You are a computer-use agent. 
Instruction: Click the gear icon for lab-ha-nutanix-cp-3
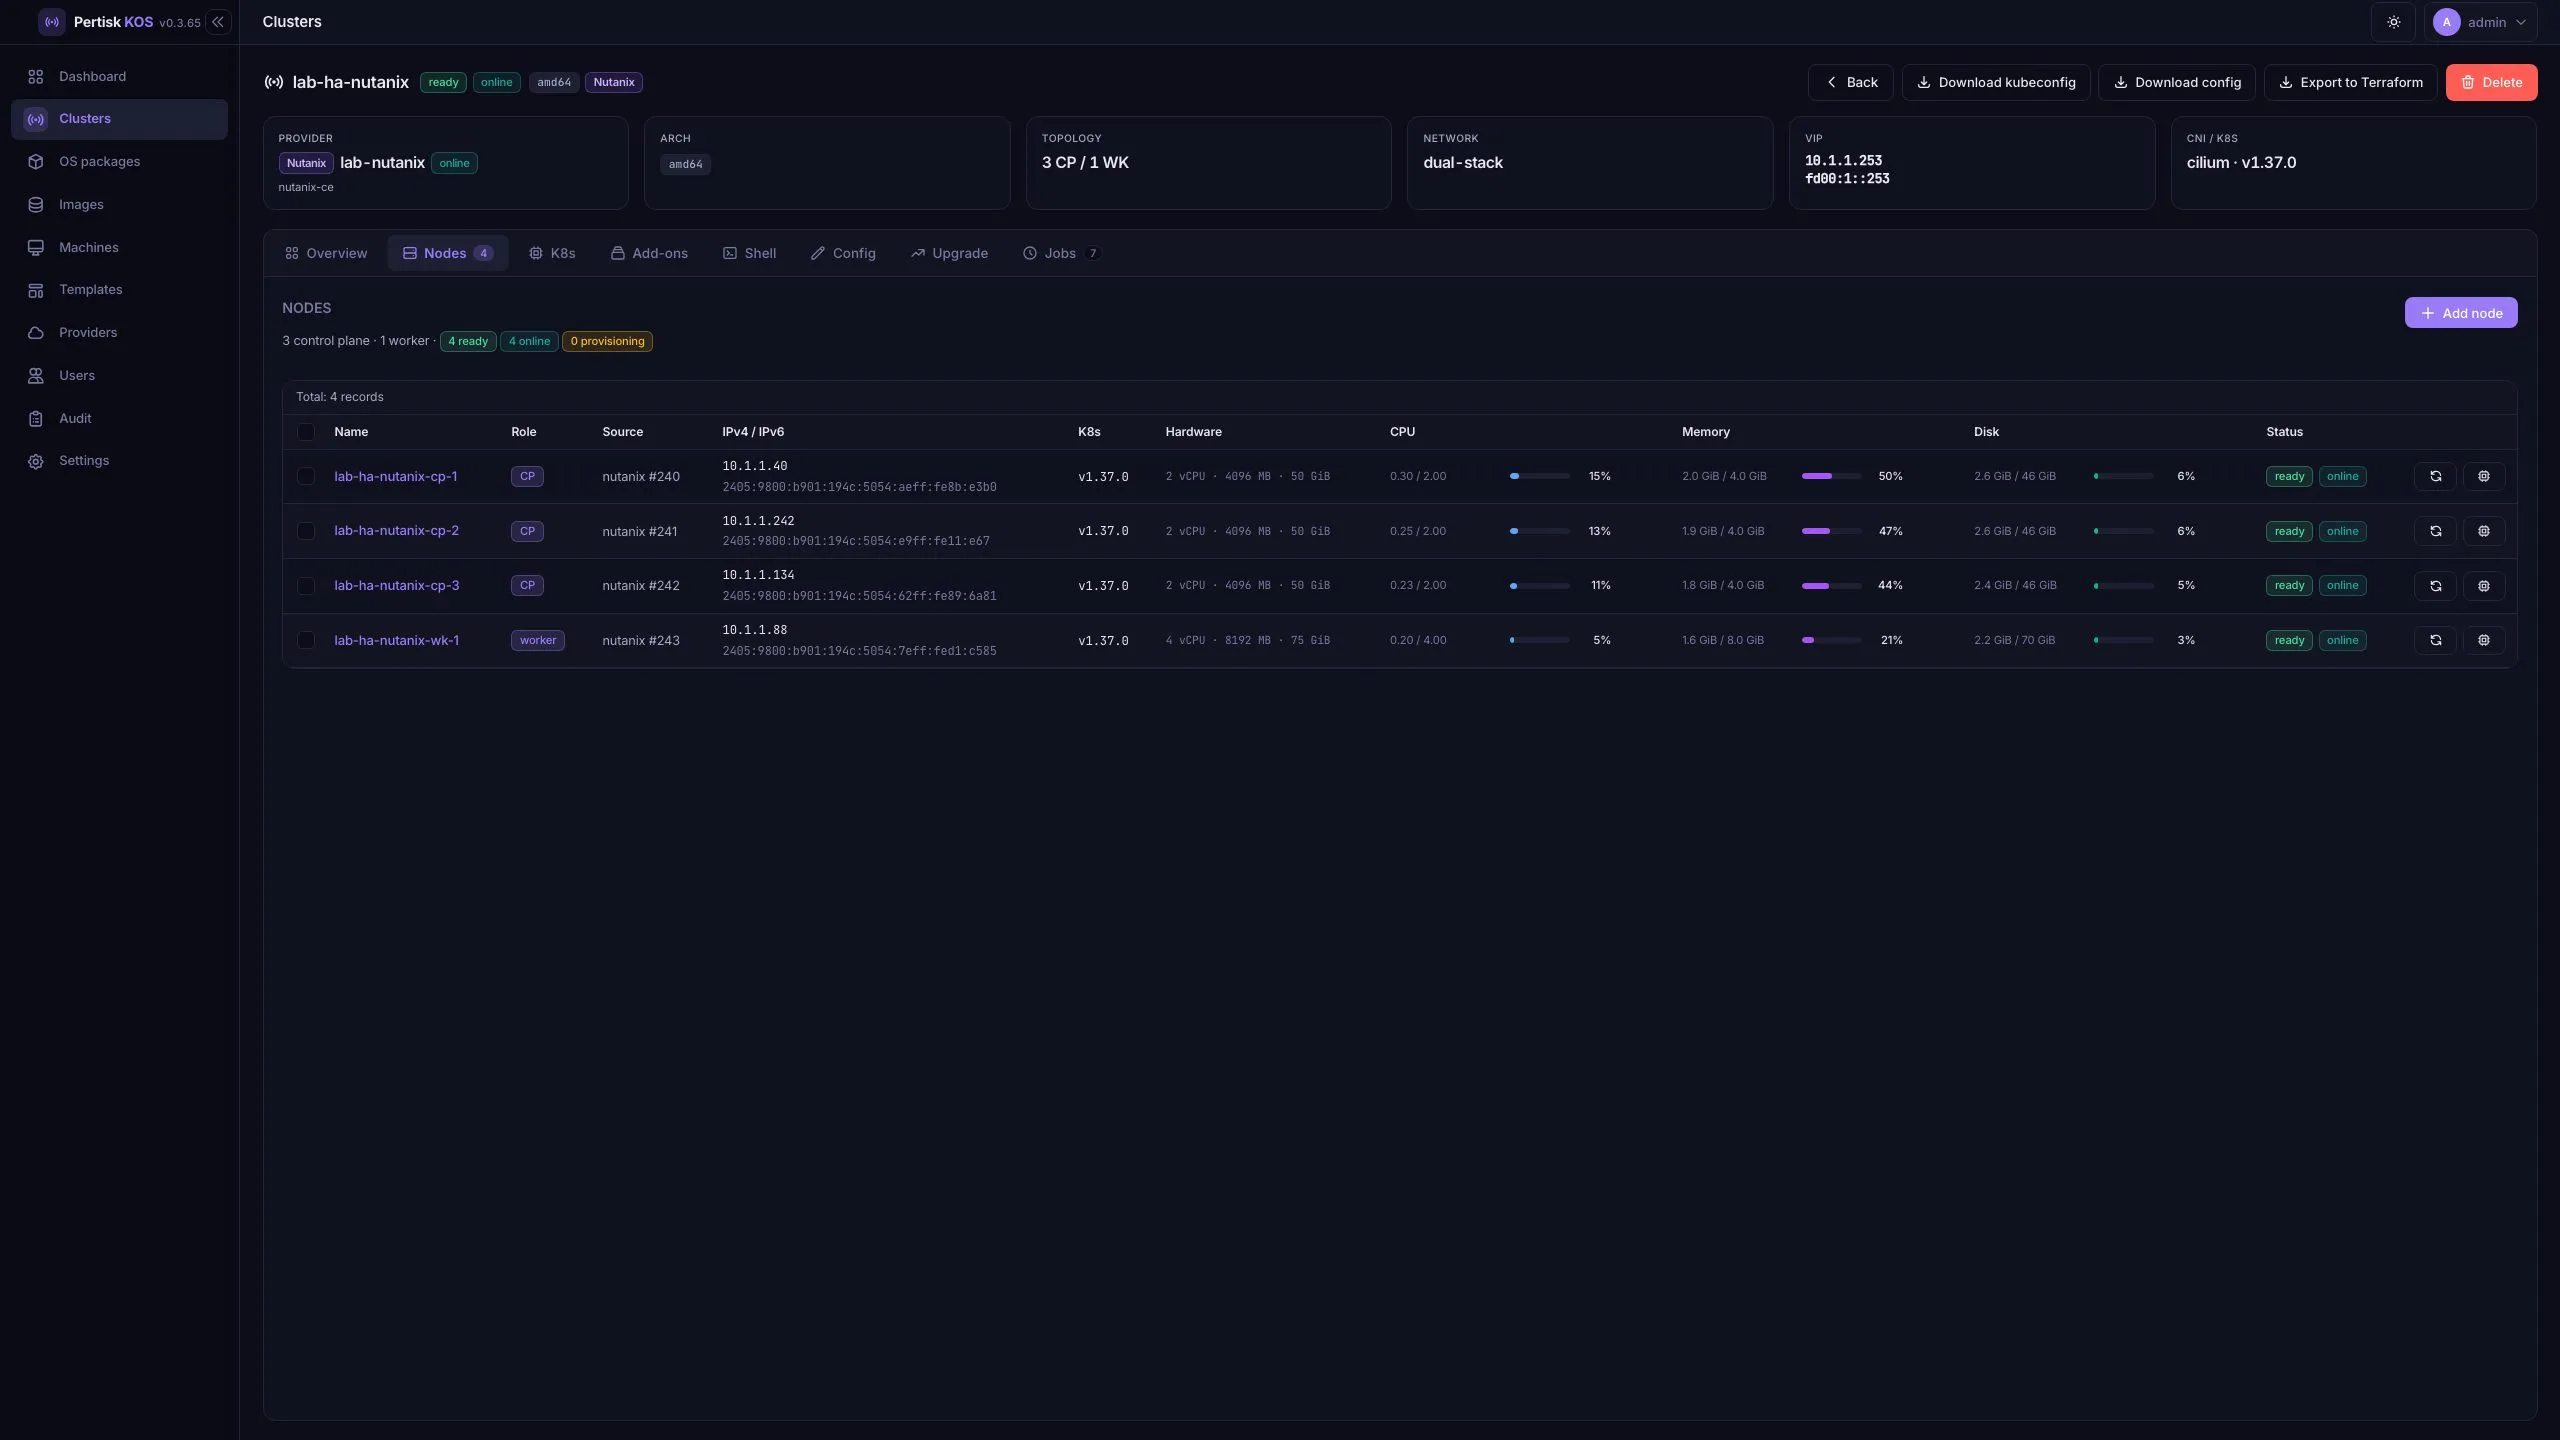point(2483,586)
